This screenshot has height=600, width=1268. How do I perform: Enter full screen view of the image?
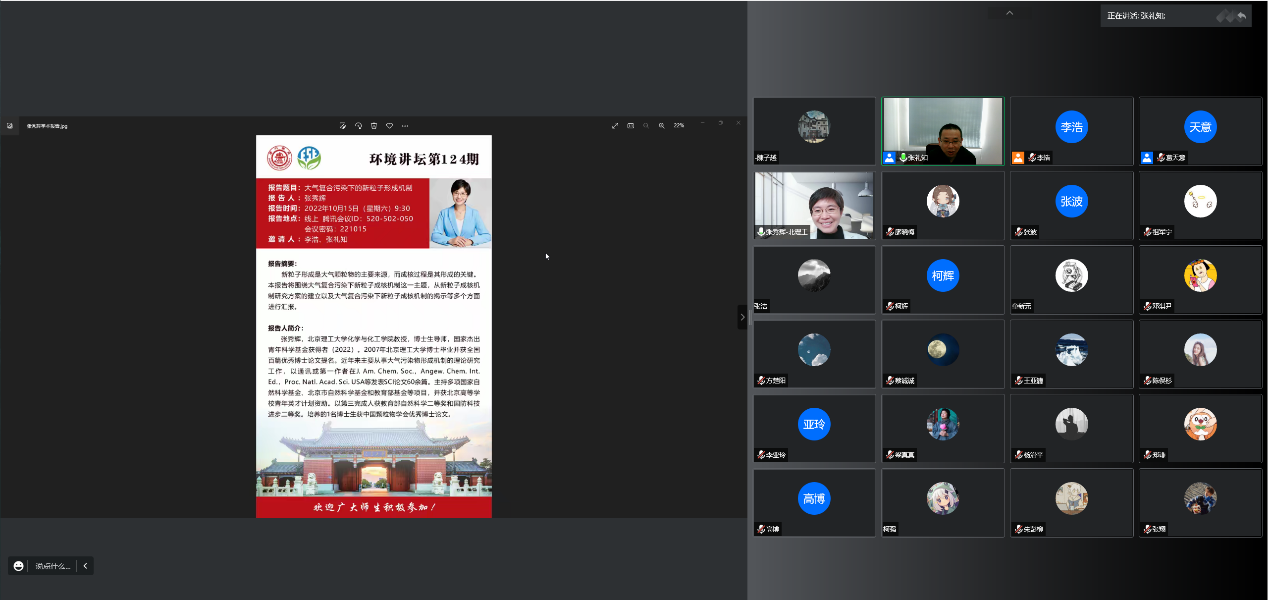pyautogui.click(x=615, y=125)
